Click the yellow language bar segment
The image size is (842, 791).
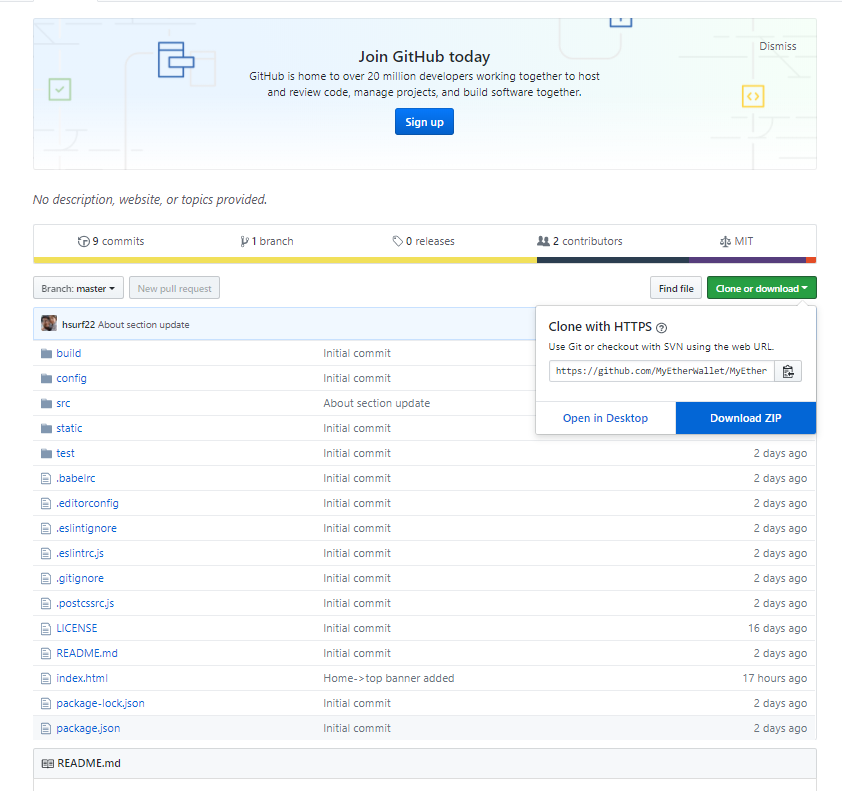pyautogui.click(x=285, y=260)
